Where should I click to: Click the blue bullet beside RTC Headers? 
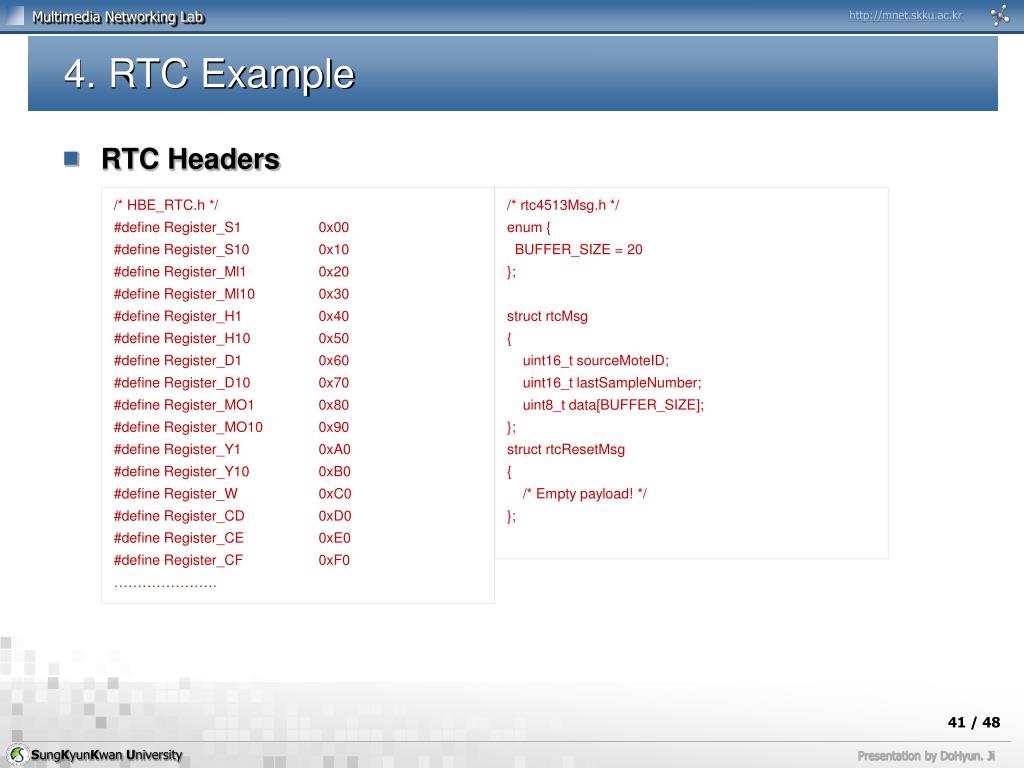pyautogui.click(x=72, y=159)
